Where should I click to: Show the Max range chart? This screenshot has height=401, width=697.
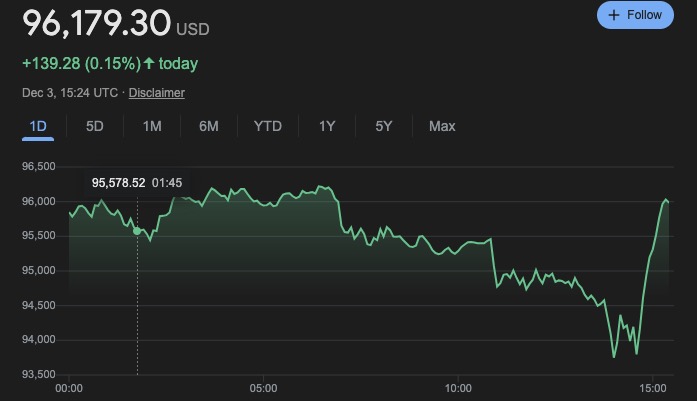pos(442,126)
